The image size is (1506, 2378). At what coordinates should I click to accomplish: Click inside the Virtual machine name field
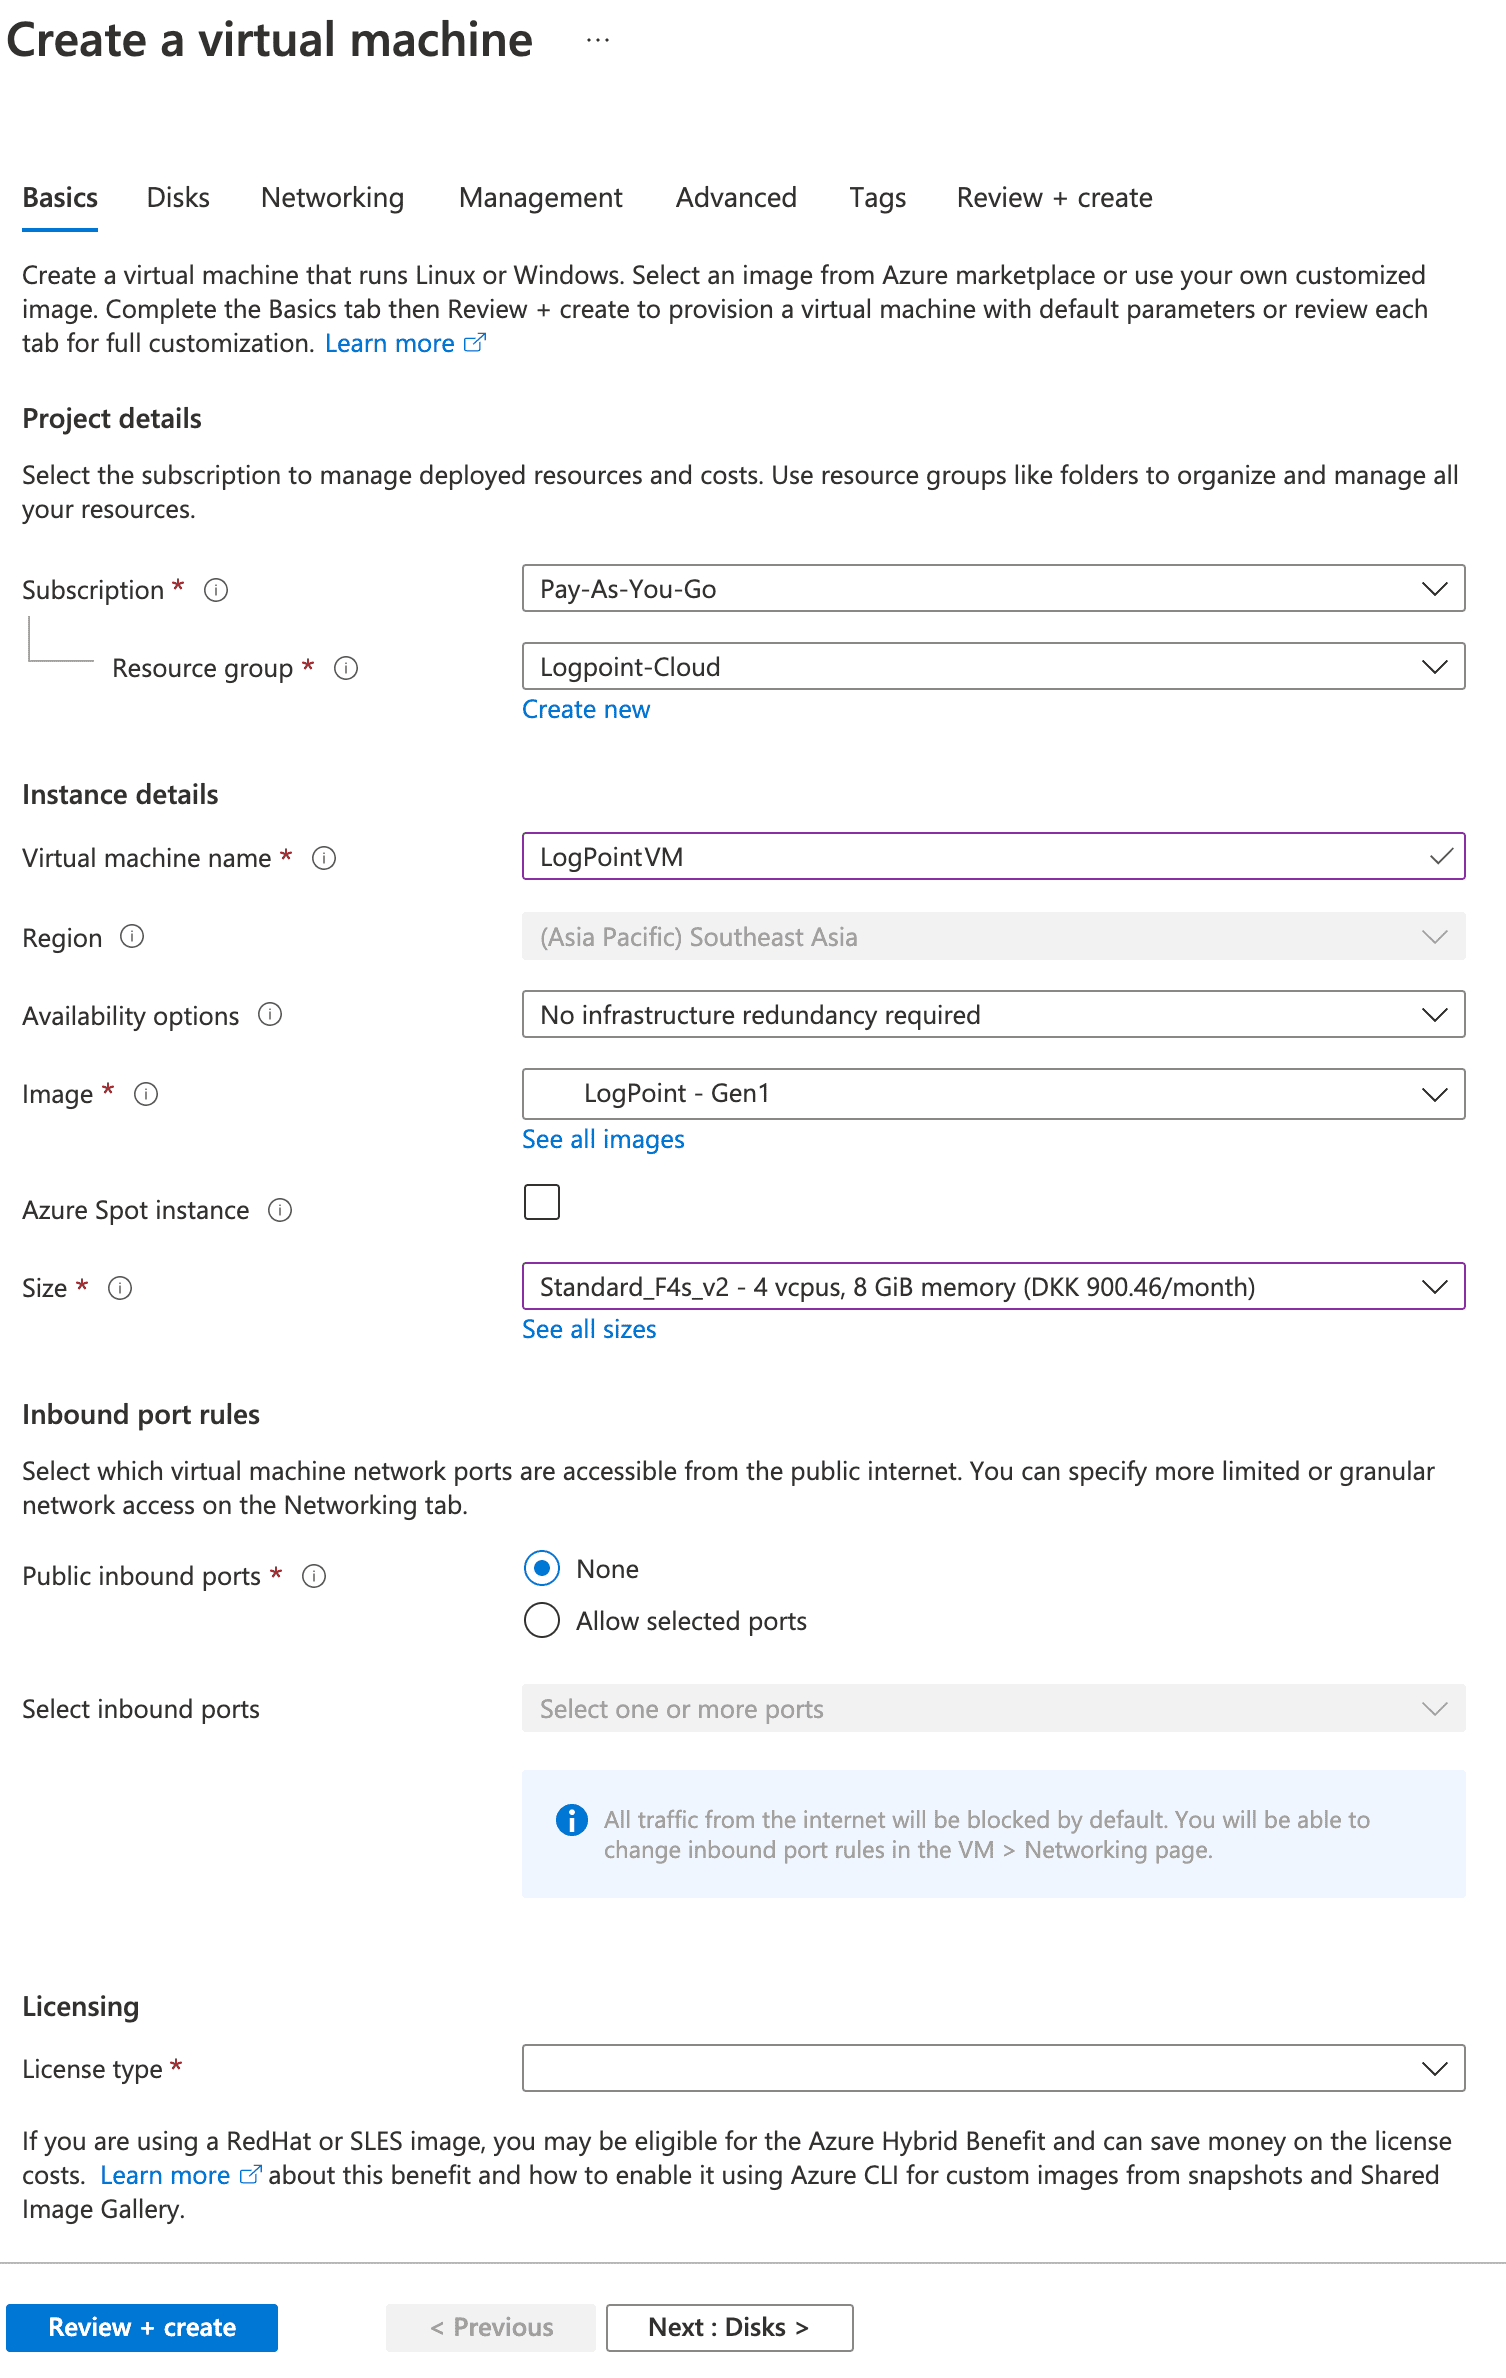click(900, 857)
